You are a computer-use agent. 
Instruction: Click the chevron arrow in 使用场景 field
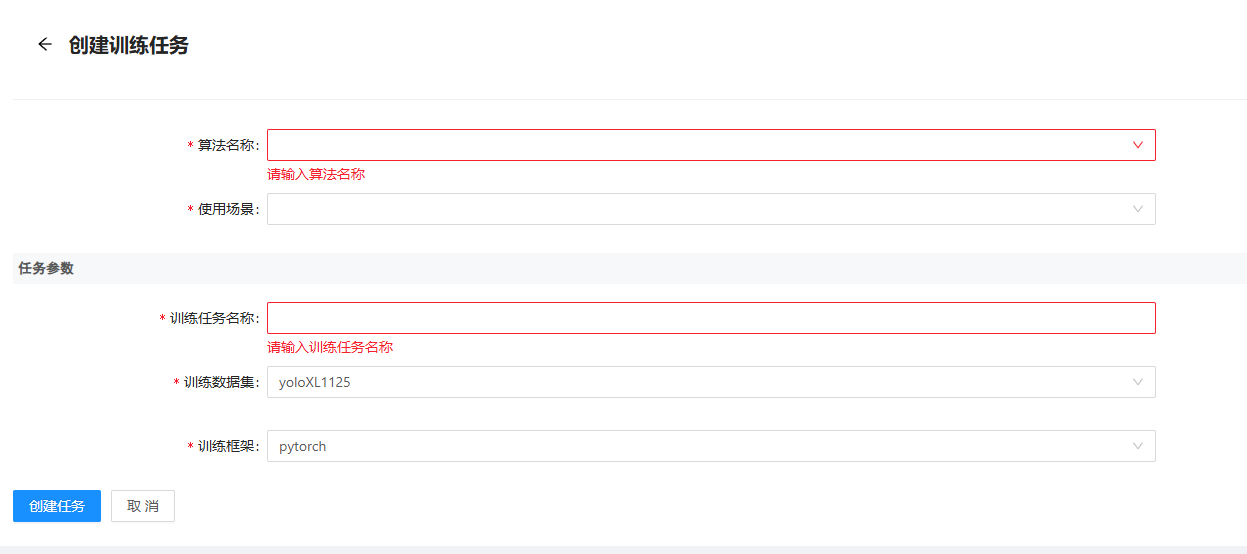click(x=1137, y=209)
